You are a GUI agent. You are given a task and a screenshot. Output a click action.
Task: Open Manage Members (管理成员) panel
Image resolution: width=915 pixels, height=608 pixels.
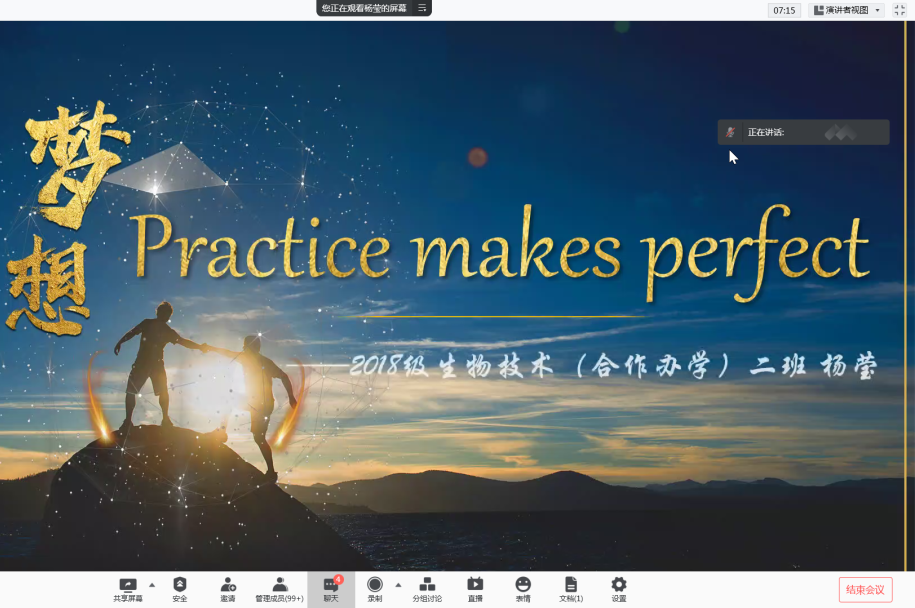279,585
